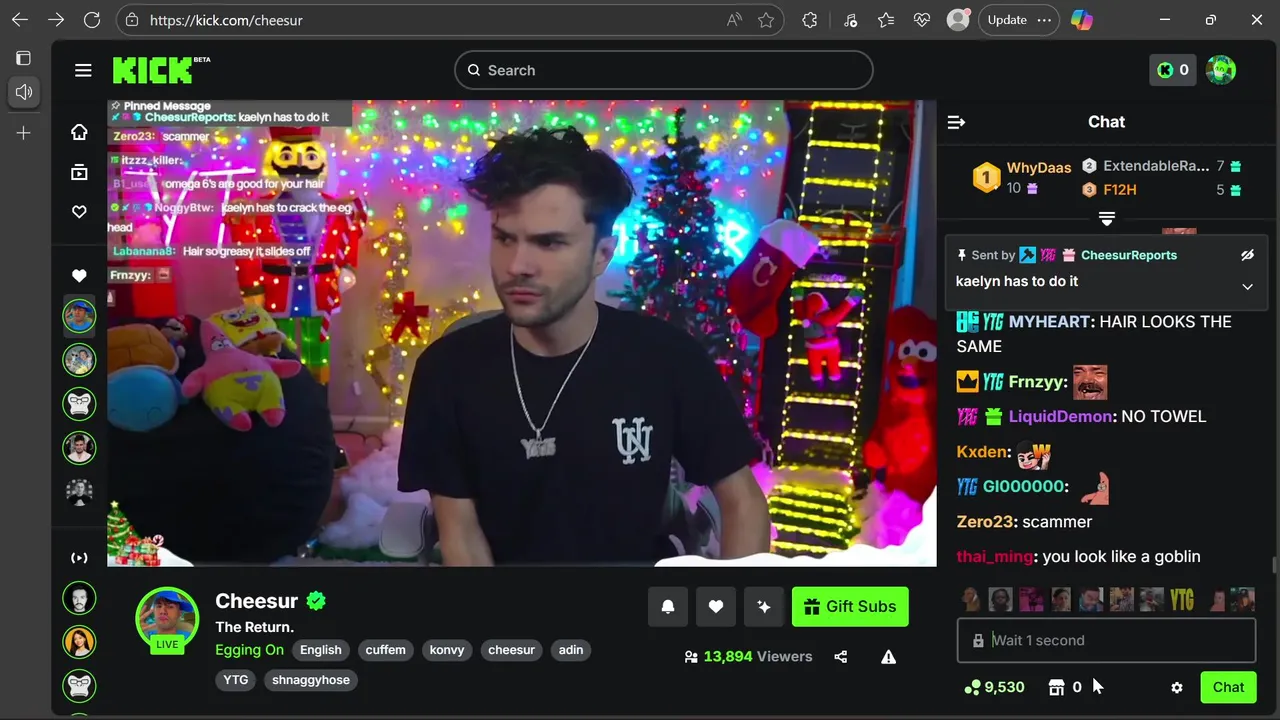Click the sparkle button beside Gift Subs

coord(764,606)
